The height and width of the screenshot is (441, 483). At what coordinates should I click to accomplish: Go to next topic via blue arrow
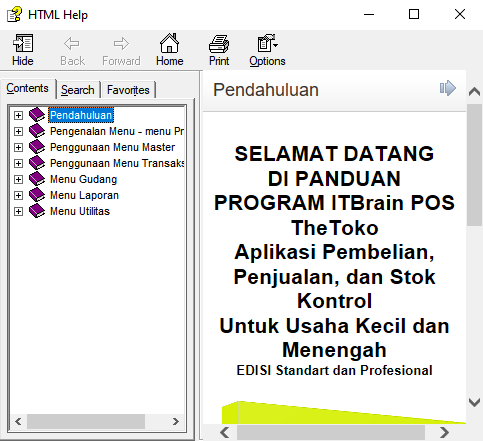pyautogui.click(x=448, y=88)
